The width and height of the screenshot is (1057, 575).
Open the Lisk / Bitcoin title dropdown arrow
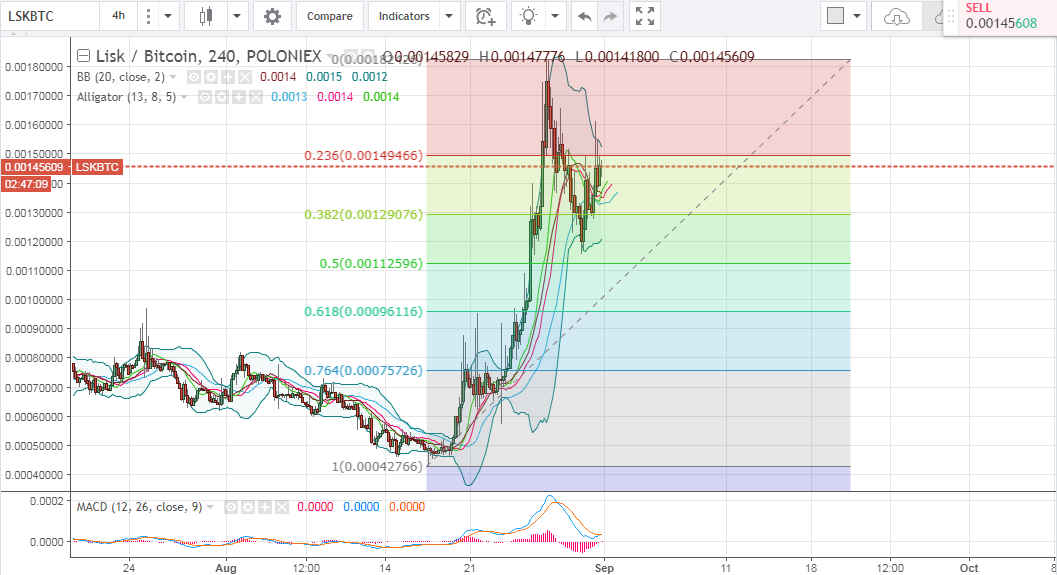(331, 57)
